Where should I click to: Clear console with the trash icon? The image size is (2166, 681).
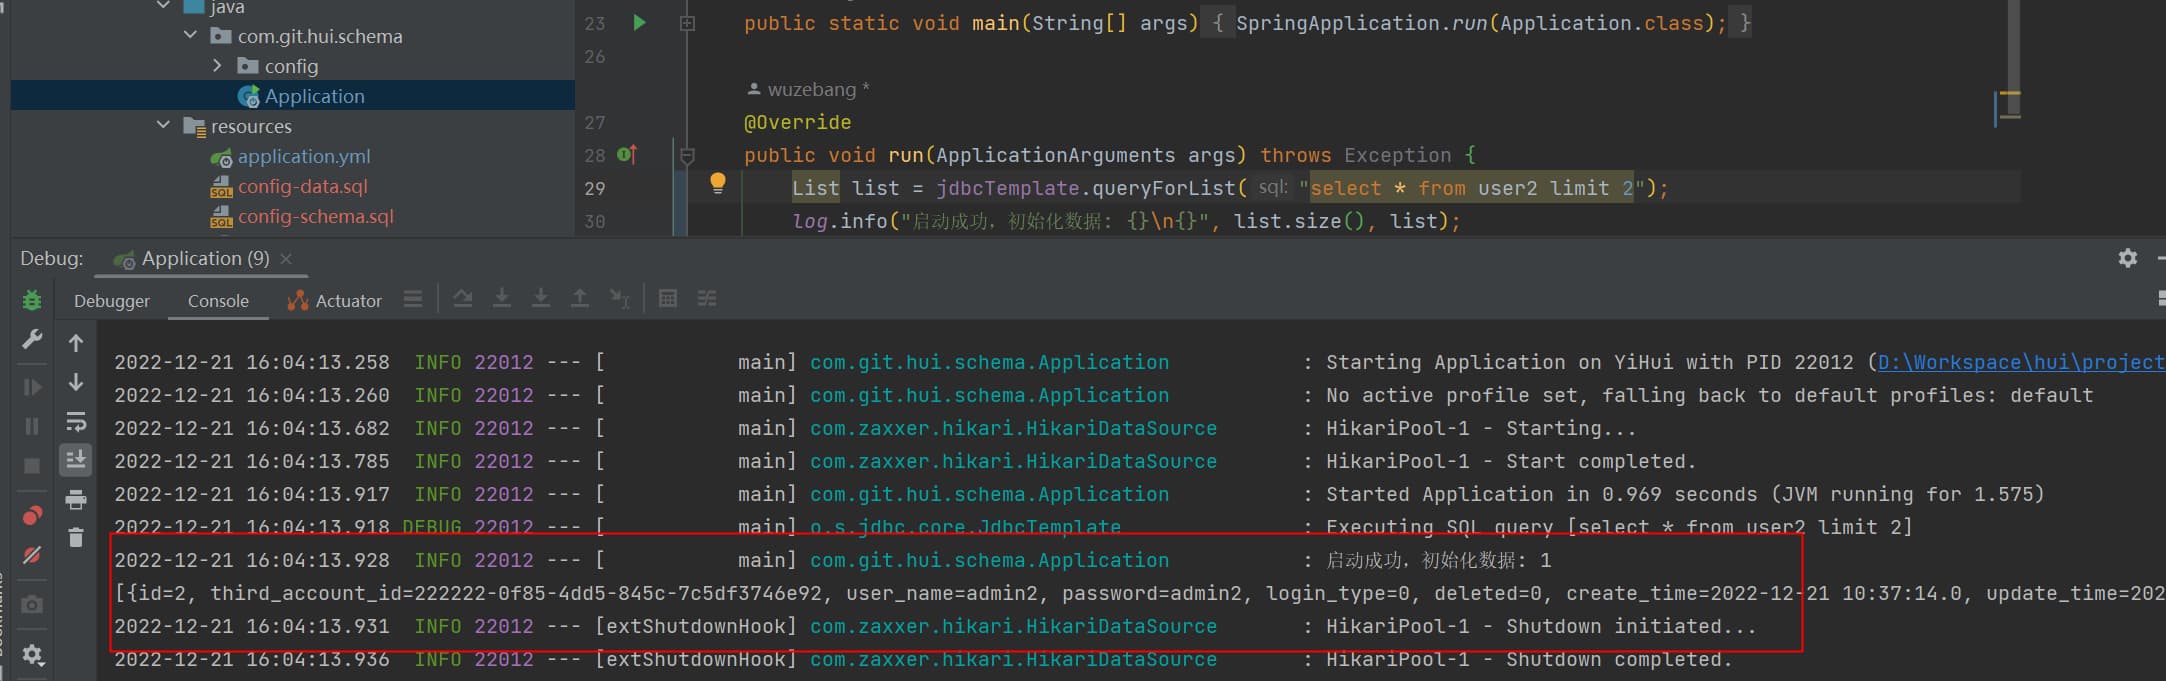tap(76, 538)
